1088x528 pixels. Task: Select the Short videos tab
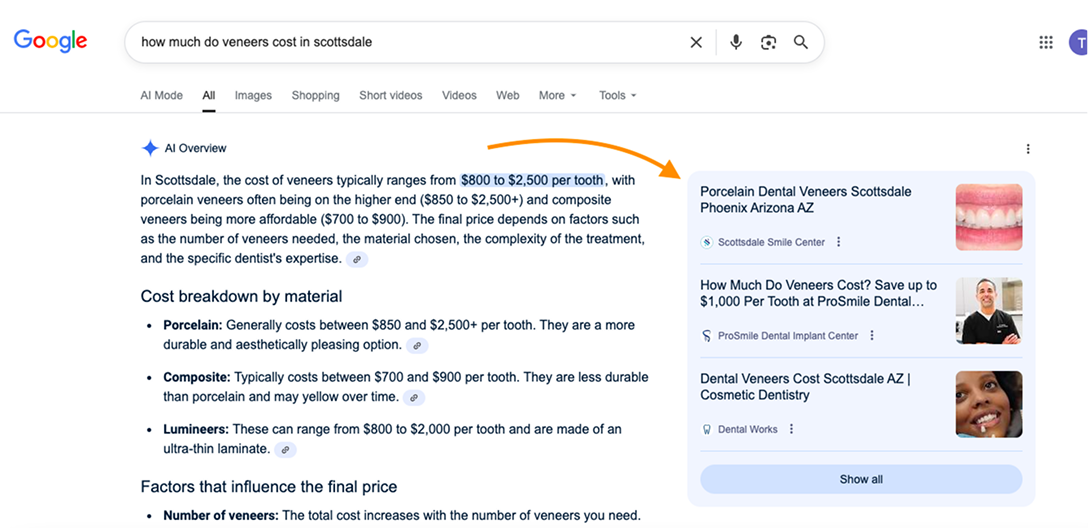[x=390, y=96]
